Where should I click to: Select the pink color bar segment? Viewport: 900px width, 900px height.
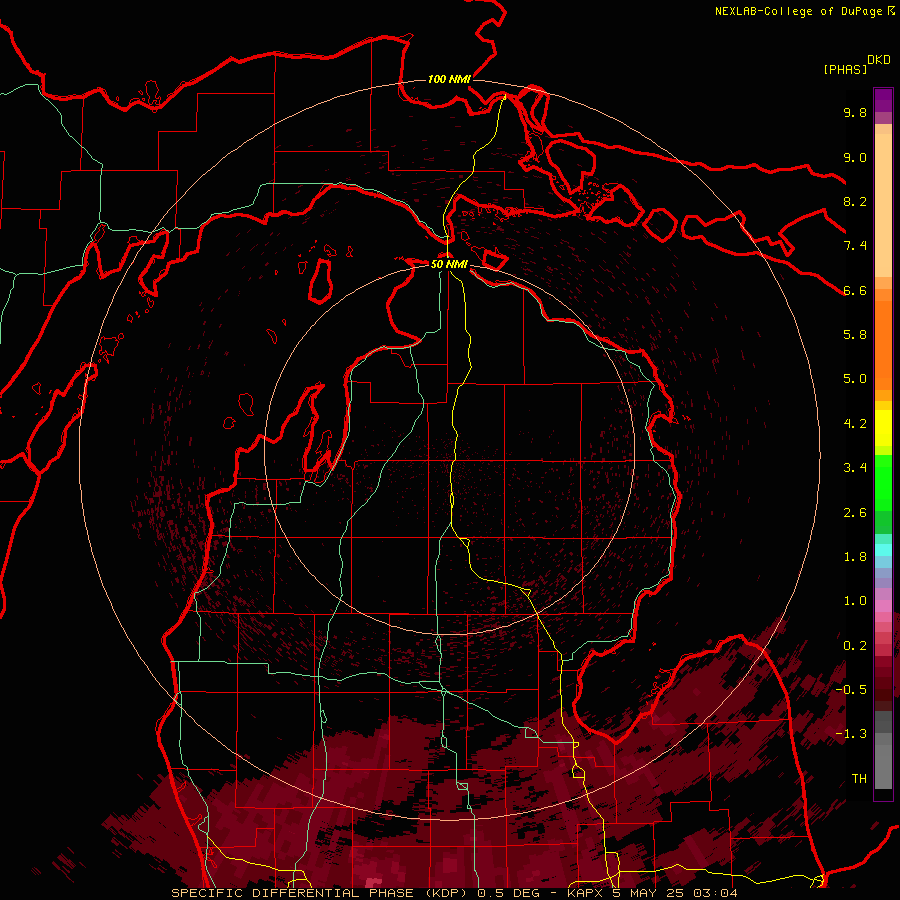(883, 606)
